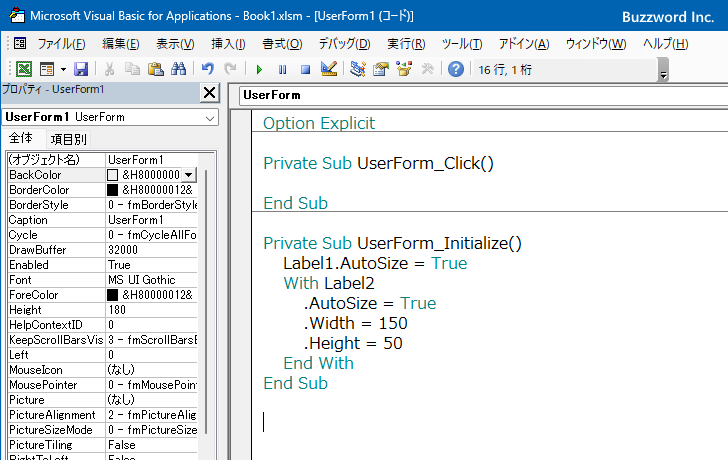Open the 編集(E) menu

pos(121,44)
